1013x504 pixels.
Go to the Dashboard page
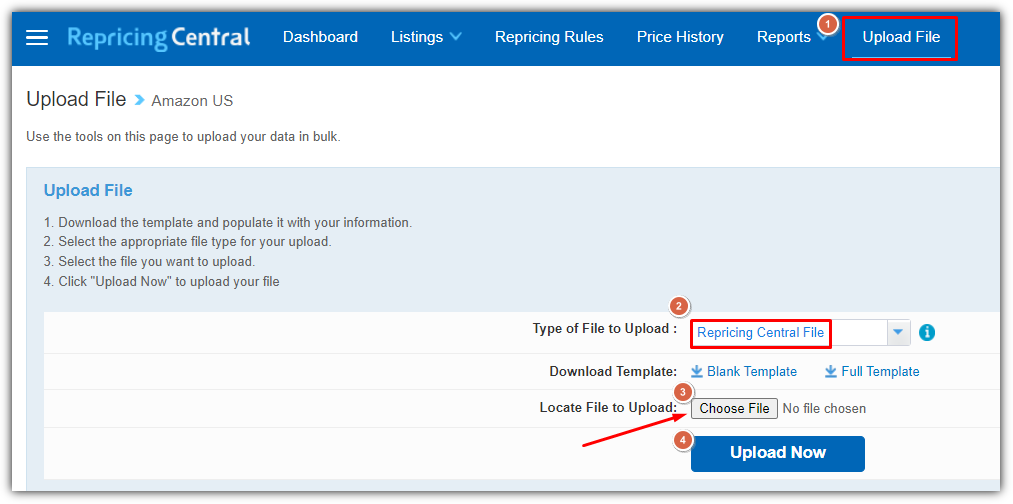(x=320, y=37)
